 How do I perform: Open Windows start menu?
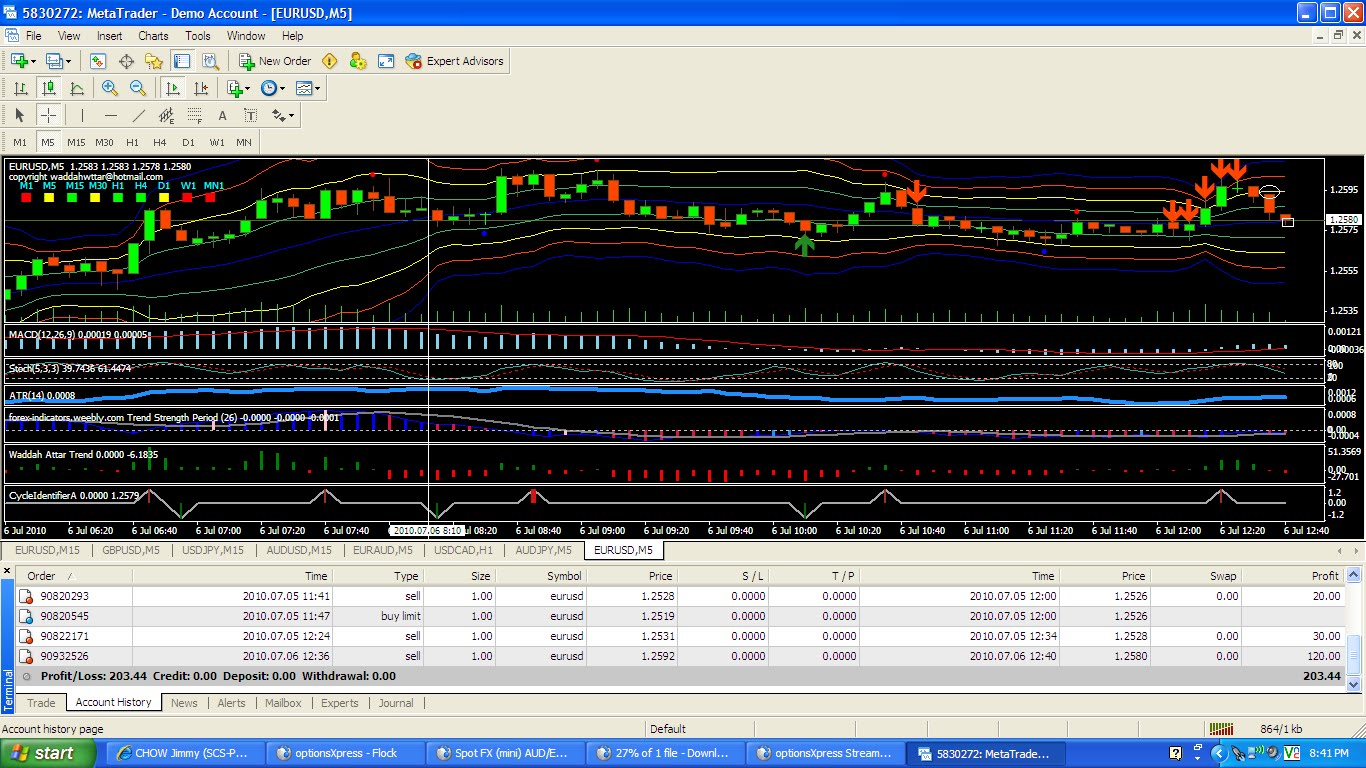(48, 753)
